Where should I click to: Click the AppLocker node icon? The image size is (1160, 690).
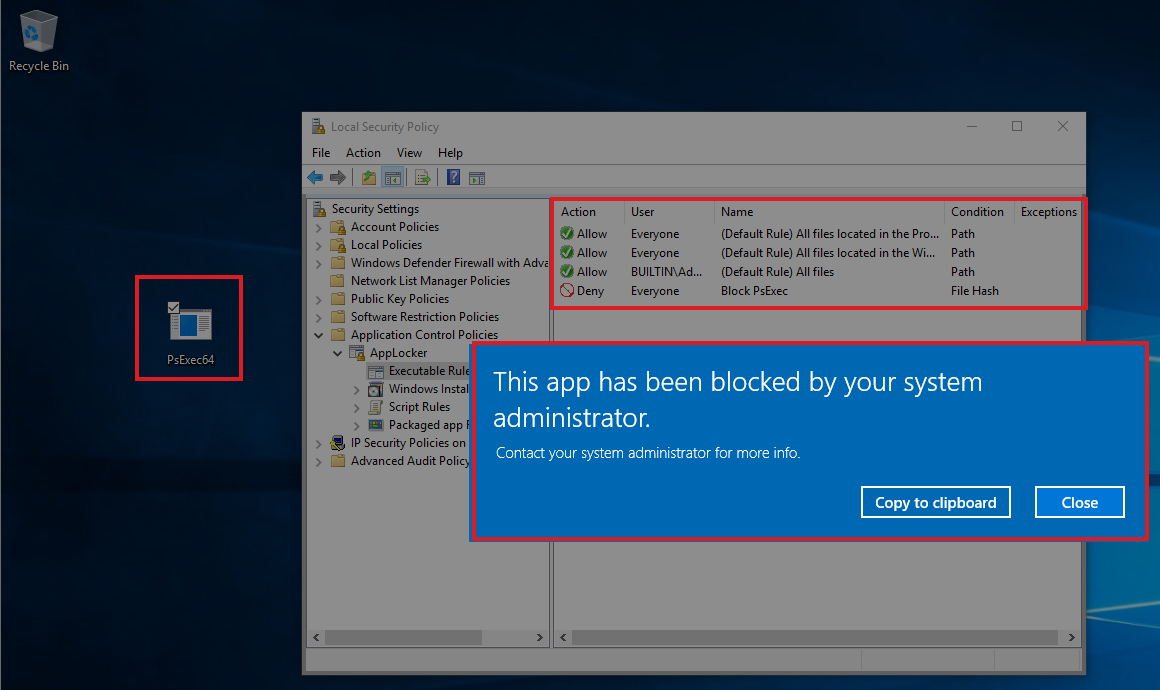pos(357,353)
